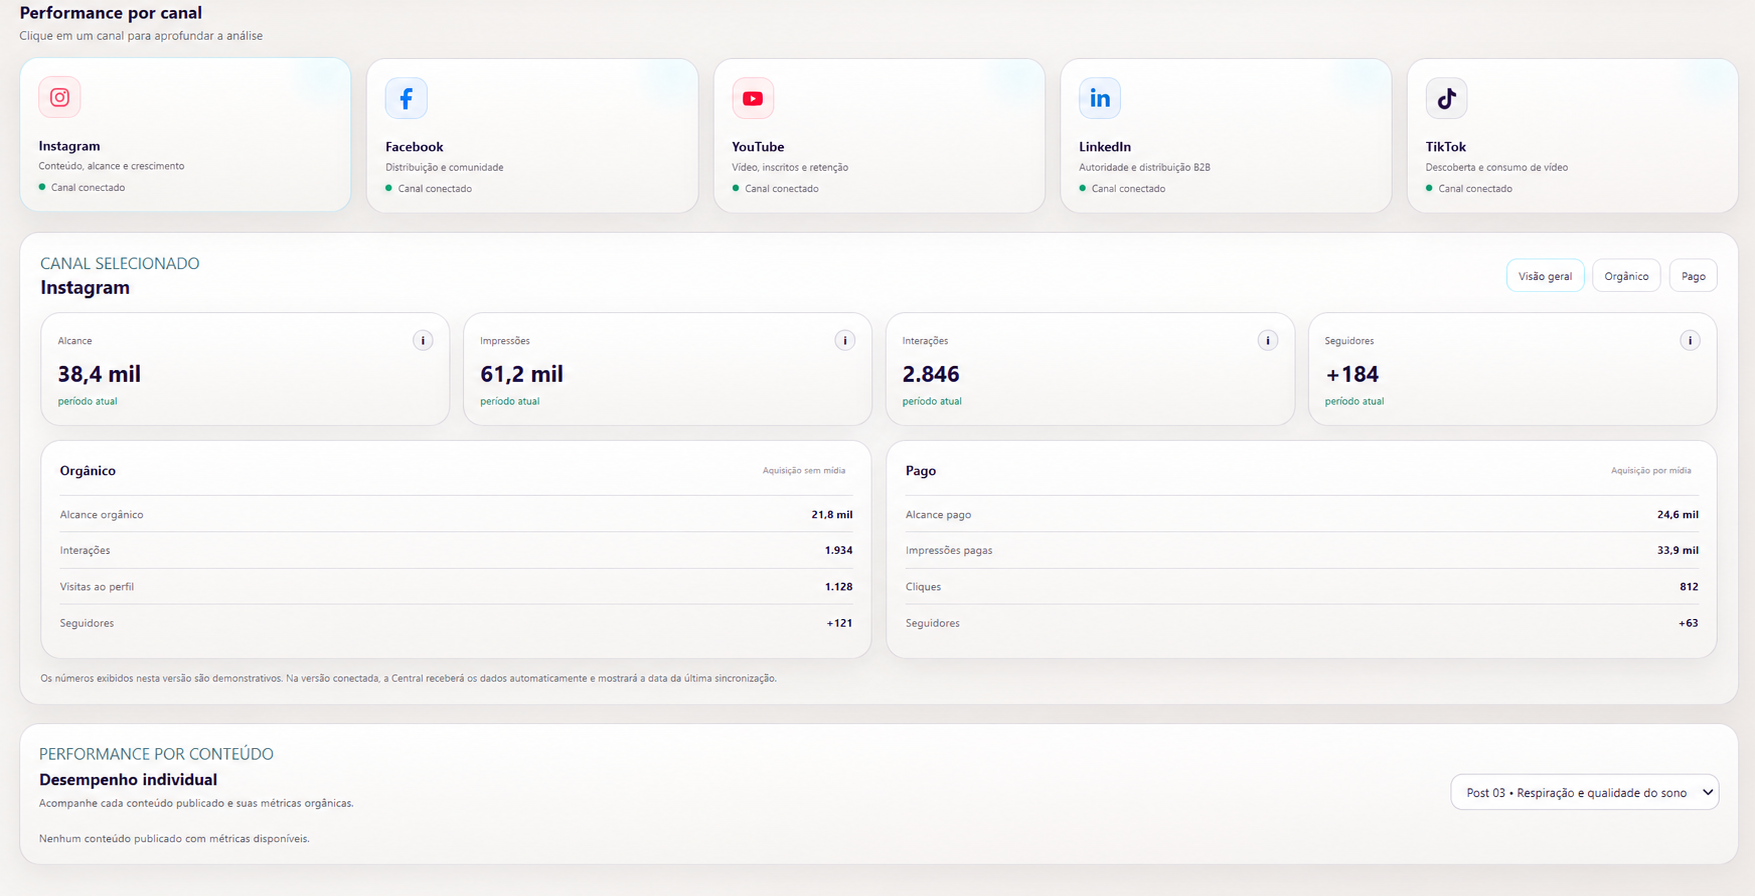The image size is (1755, 896).
Task: Click the 21,8 mil organic reach value
Action: tap(832, 515)
